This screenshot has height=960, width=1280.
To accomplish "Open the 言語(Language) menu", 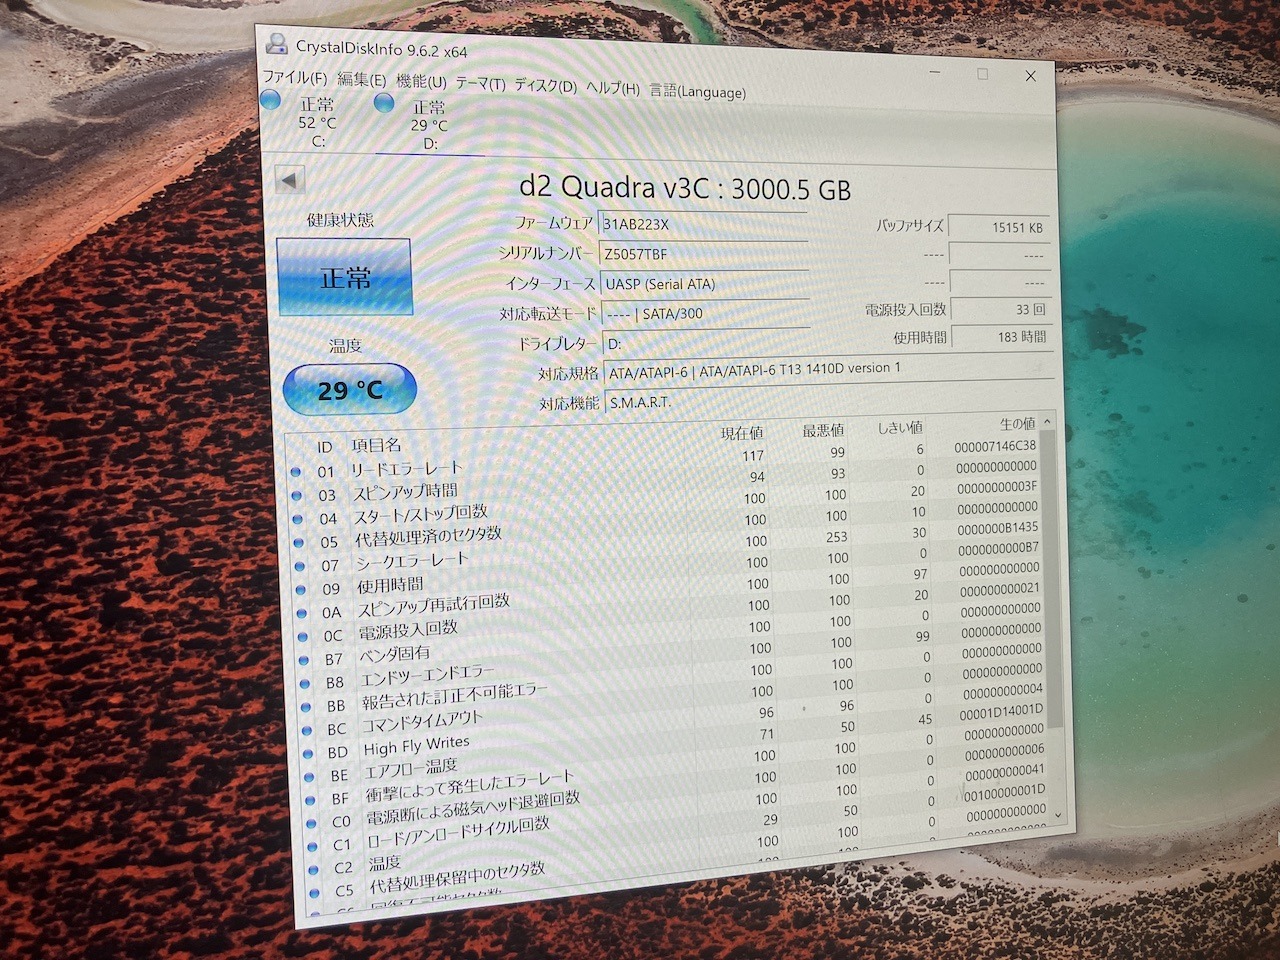I will pyautogui.click(x=697, y=91).
